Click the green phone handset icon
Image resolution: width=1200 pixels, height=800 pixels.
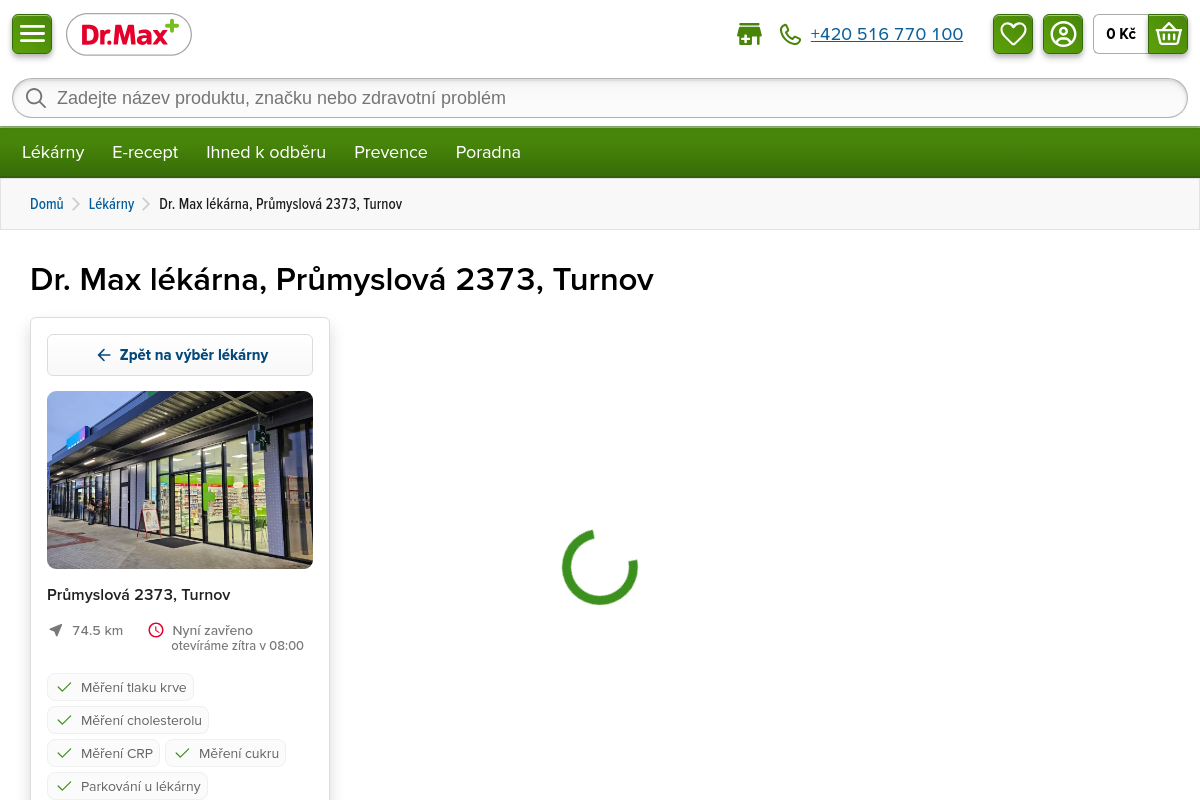tap(790, 35)
